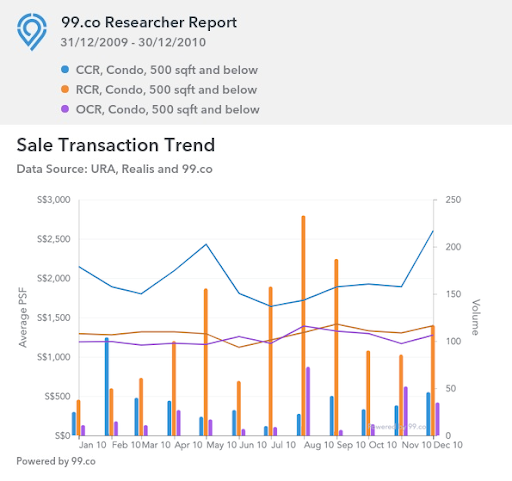This screenshot has height=481, width=512.
Task: Select 'RCR, Condo, 500 sqft and below' legend label
Action: coord(166,90)
